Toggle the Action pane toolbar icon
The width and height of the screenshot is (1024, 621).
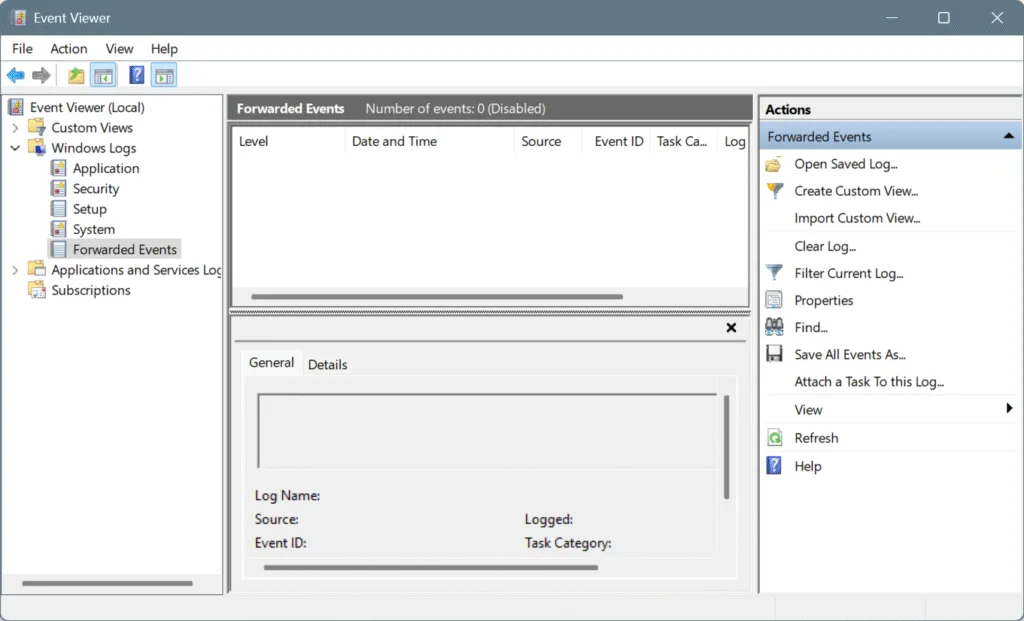coord(163,74)
